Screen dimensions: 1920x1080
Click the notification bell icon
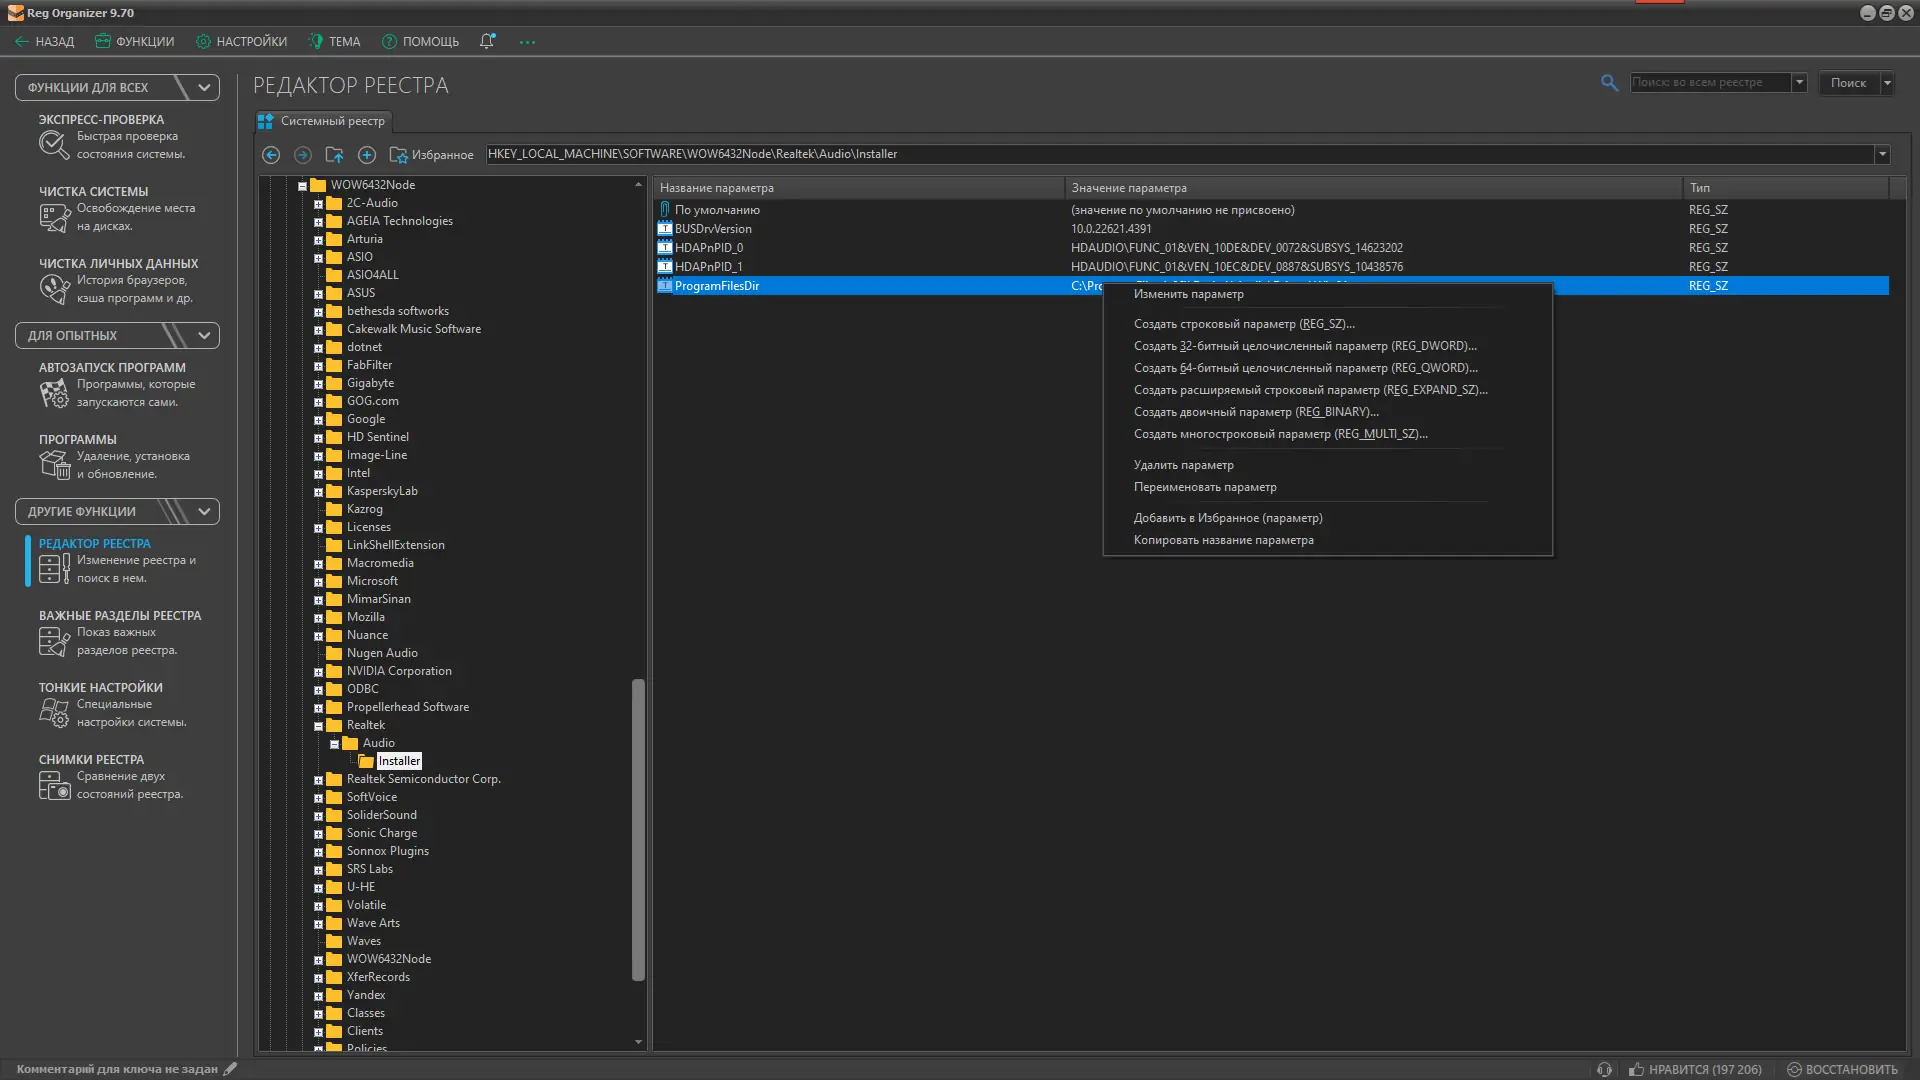pos(487,41)
